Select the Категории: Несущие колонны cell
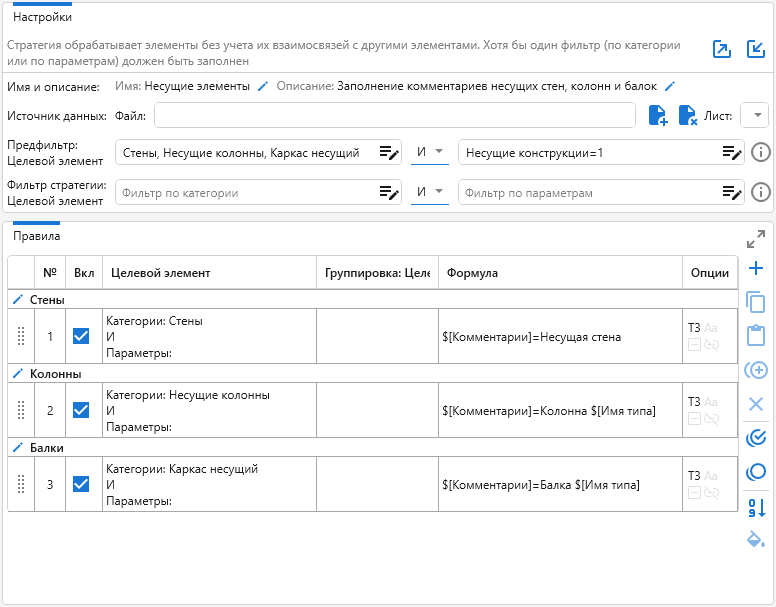776x607 pixels. tap(209, 410)
